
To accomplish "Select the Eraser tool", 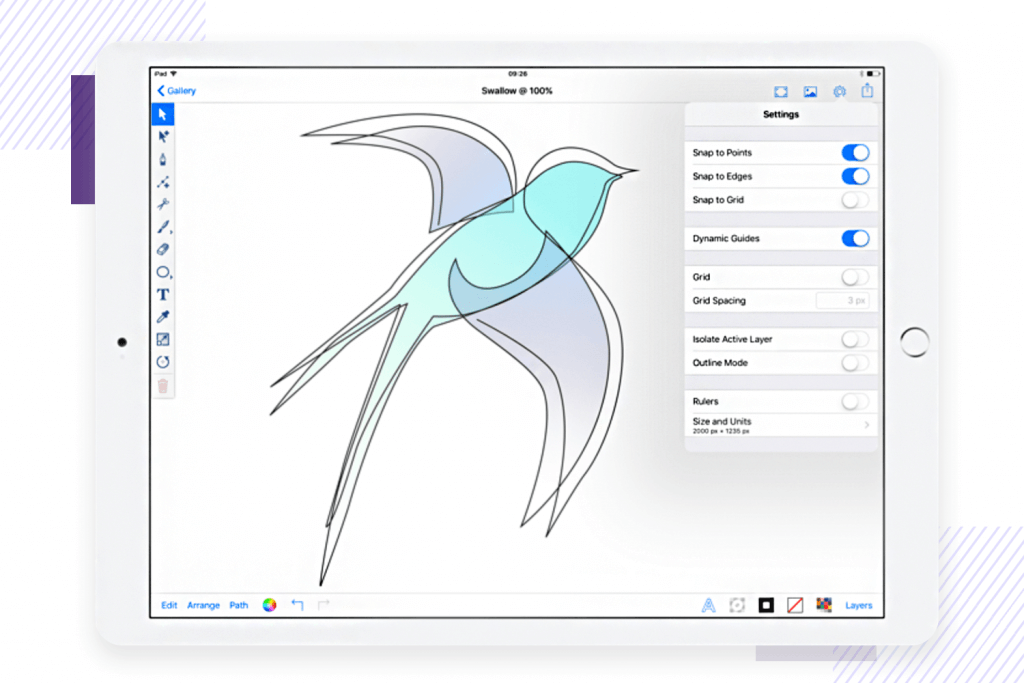I will click(x=163, y=250).
